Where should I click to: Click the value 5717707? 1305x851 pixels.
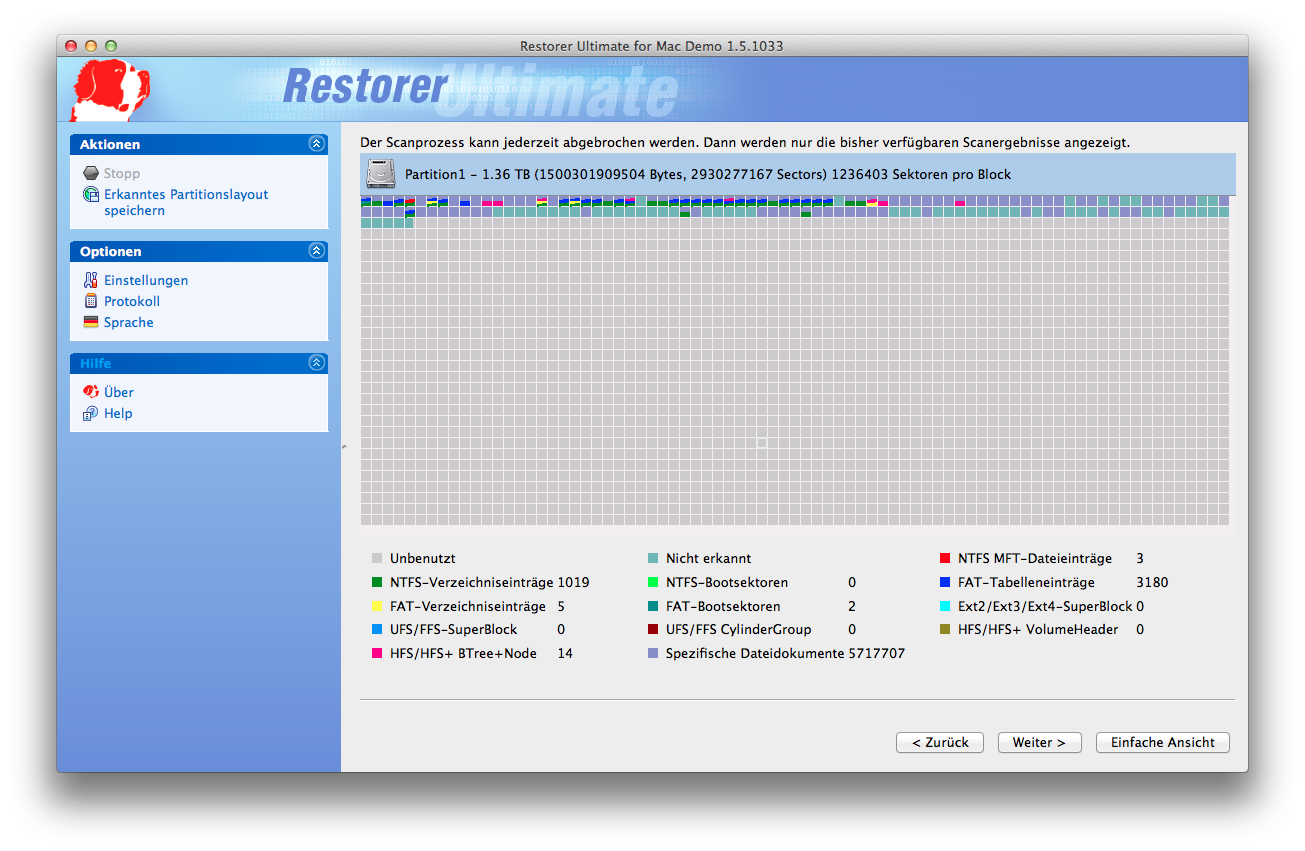877,653
